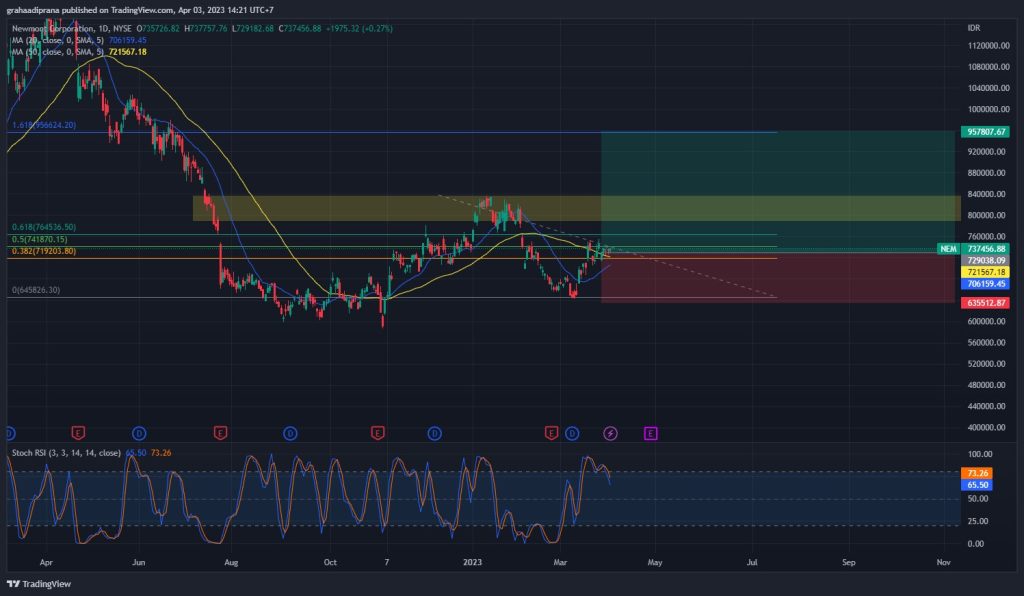Screen dimensions: 1024x596
Task: Click the red 635512.87 stop price label
Action: tap(986, 303)
